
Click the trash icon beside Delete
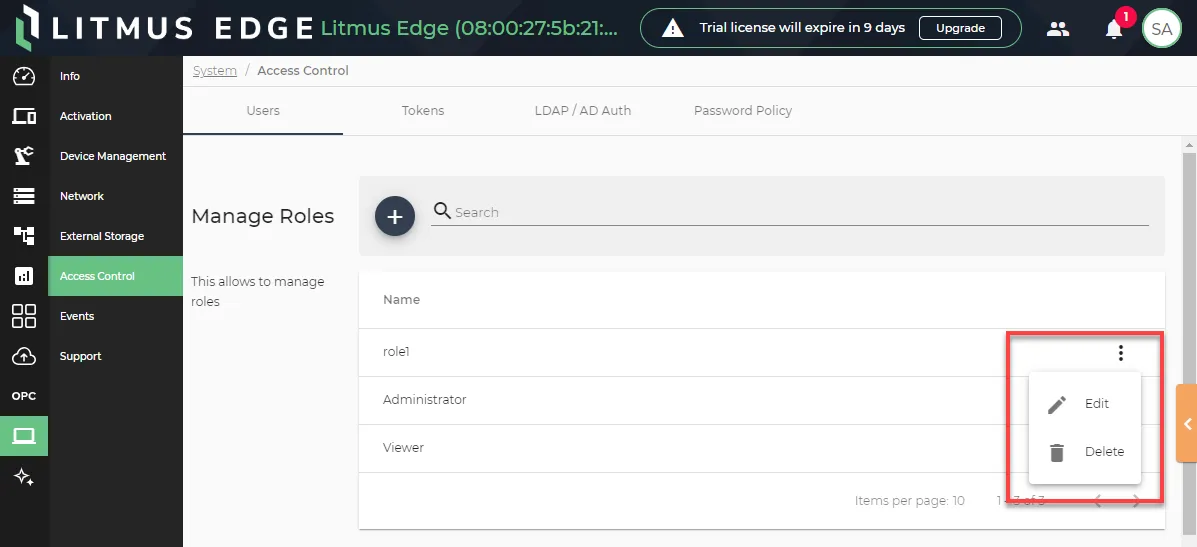(x=1057, y=452)
